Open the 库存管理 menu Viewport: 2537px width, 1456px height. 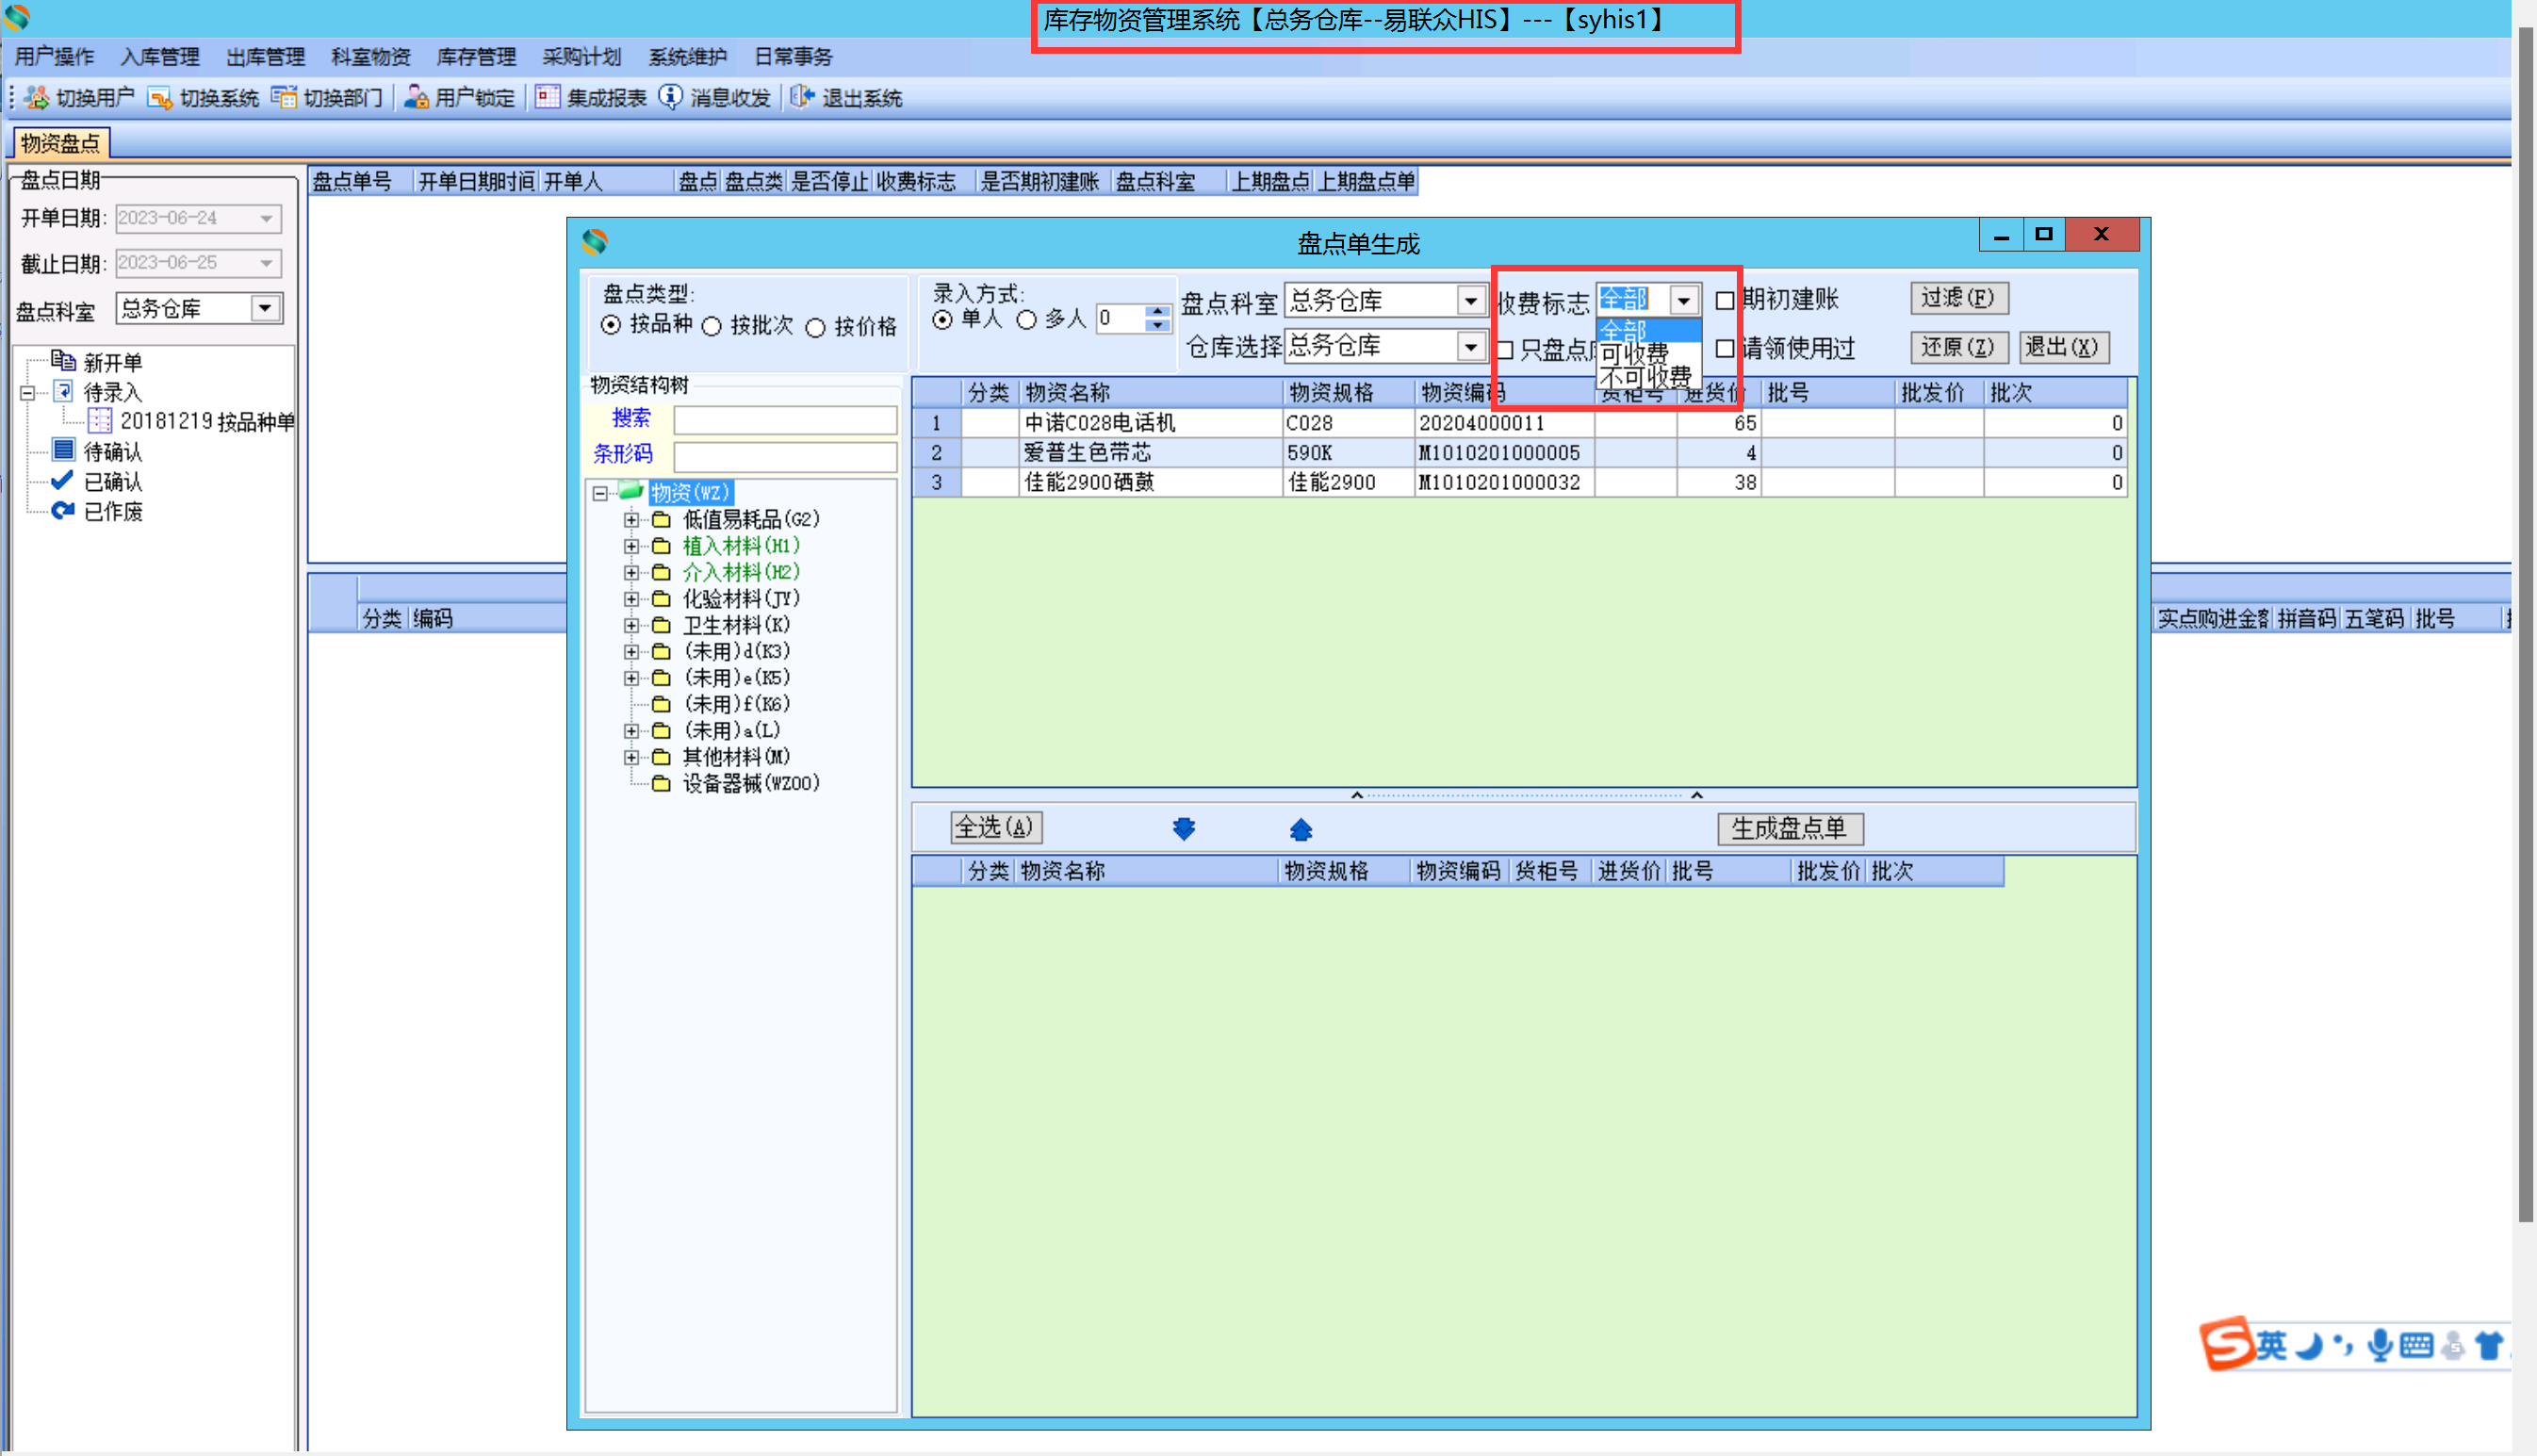point(476,56)
